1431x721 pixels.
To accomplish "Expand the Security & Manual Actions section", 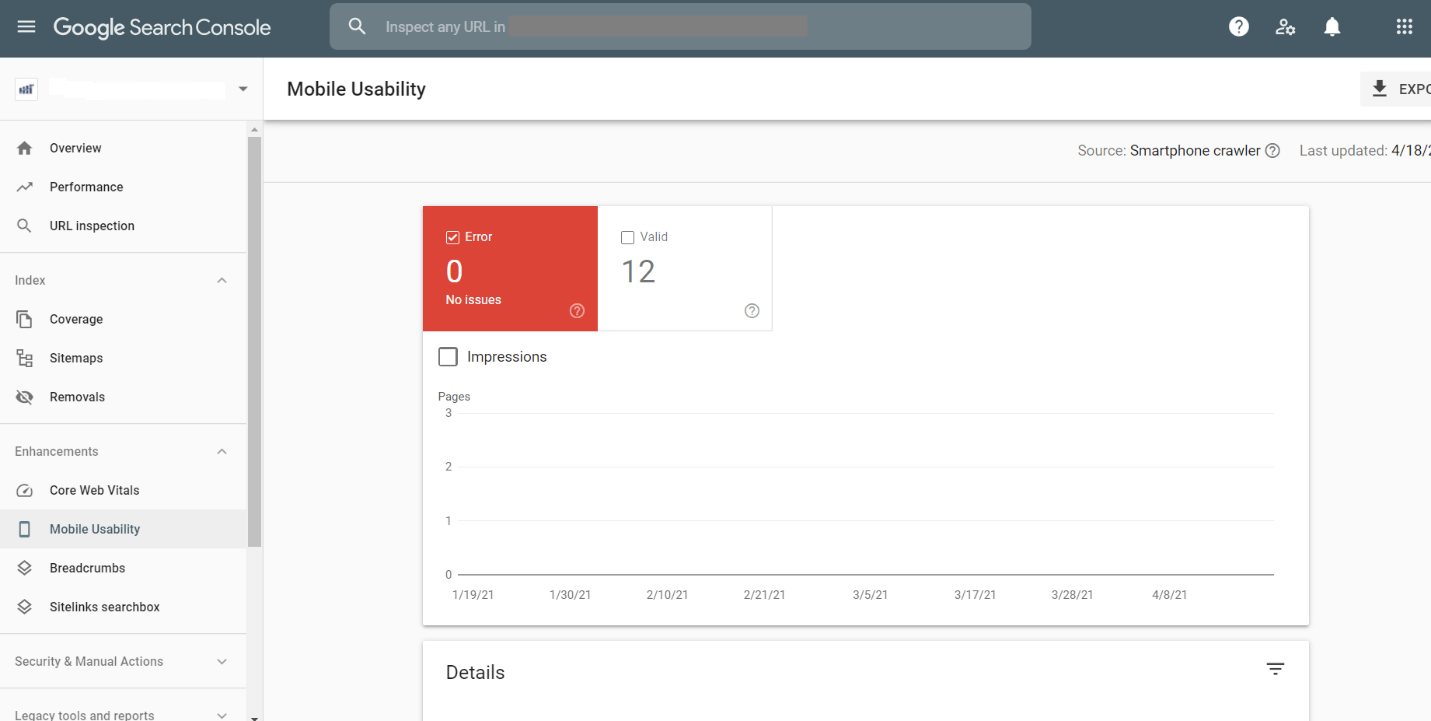I will 221,661.
